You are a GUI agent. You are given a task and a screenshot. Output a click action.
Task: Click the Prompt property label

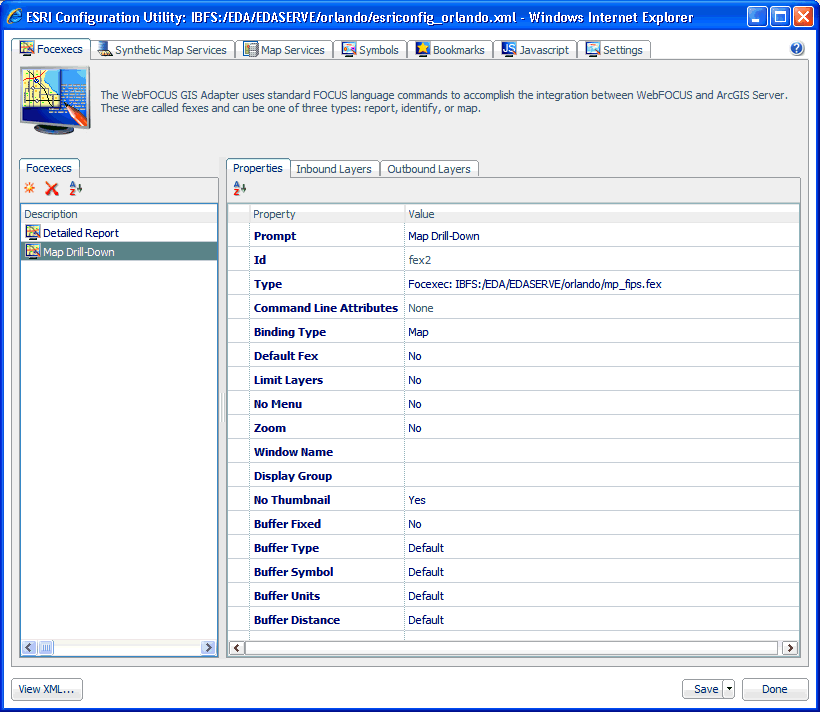[275, 236]
